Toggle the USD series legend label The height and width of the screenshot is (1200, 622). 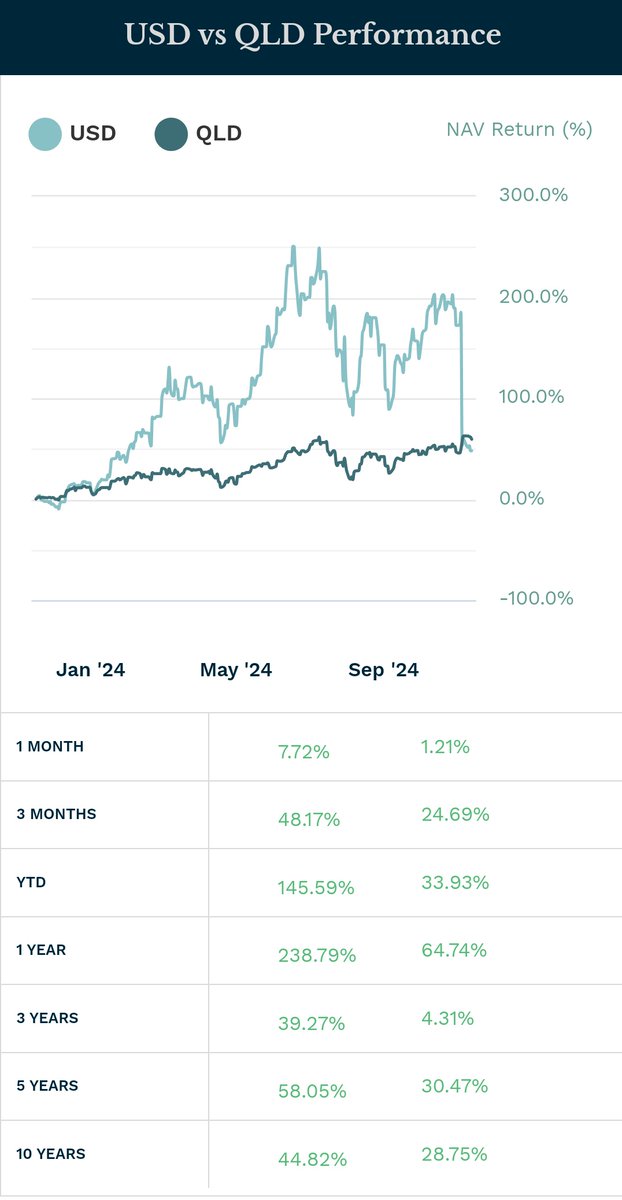pyautogui.click(x=93, y=133)
